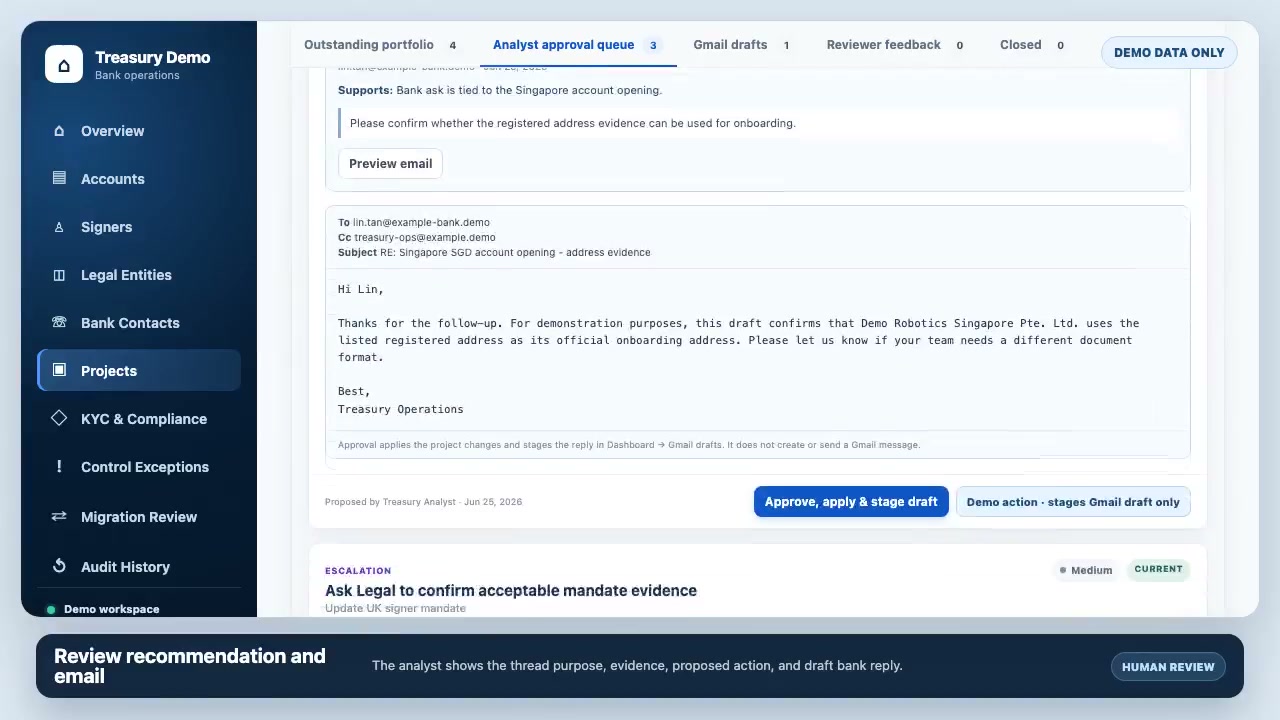The image size is (1280, 720).
Task: Click the Signers person icon
Action: click(59, 227)
